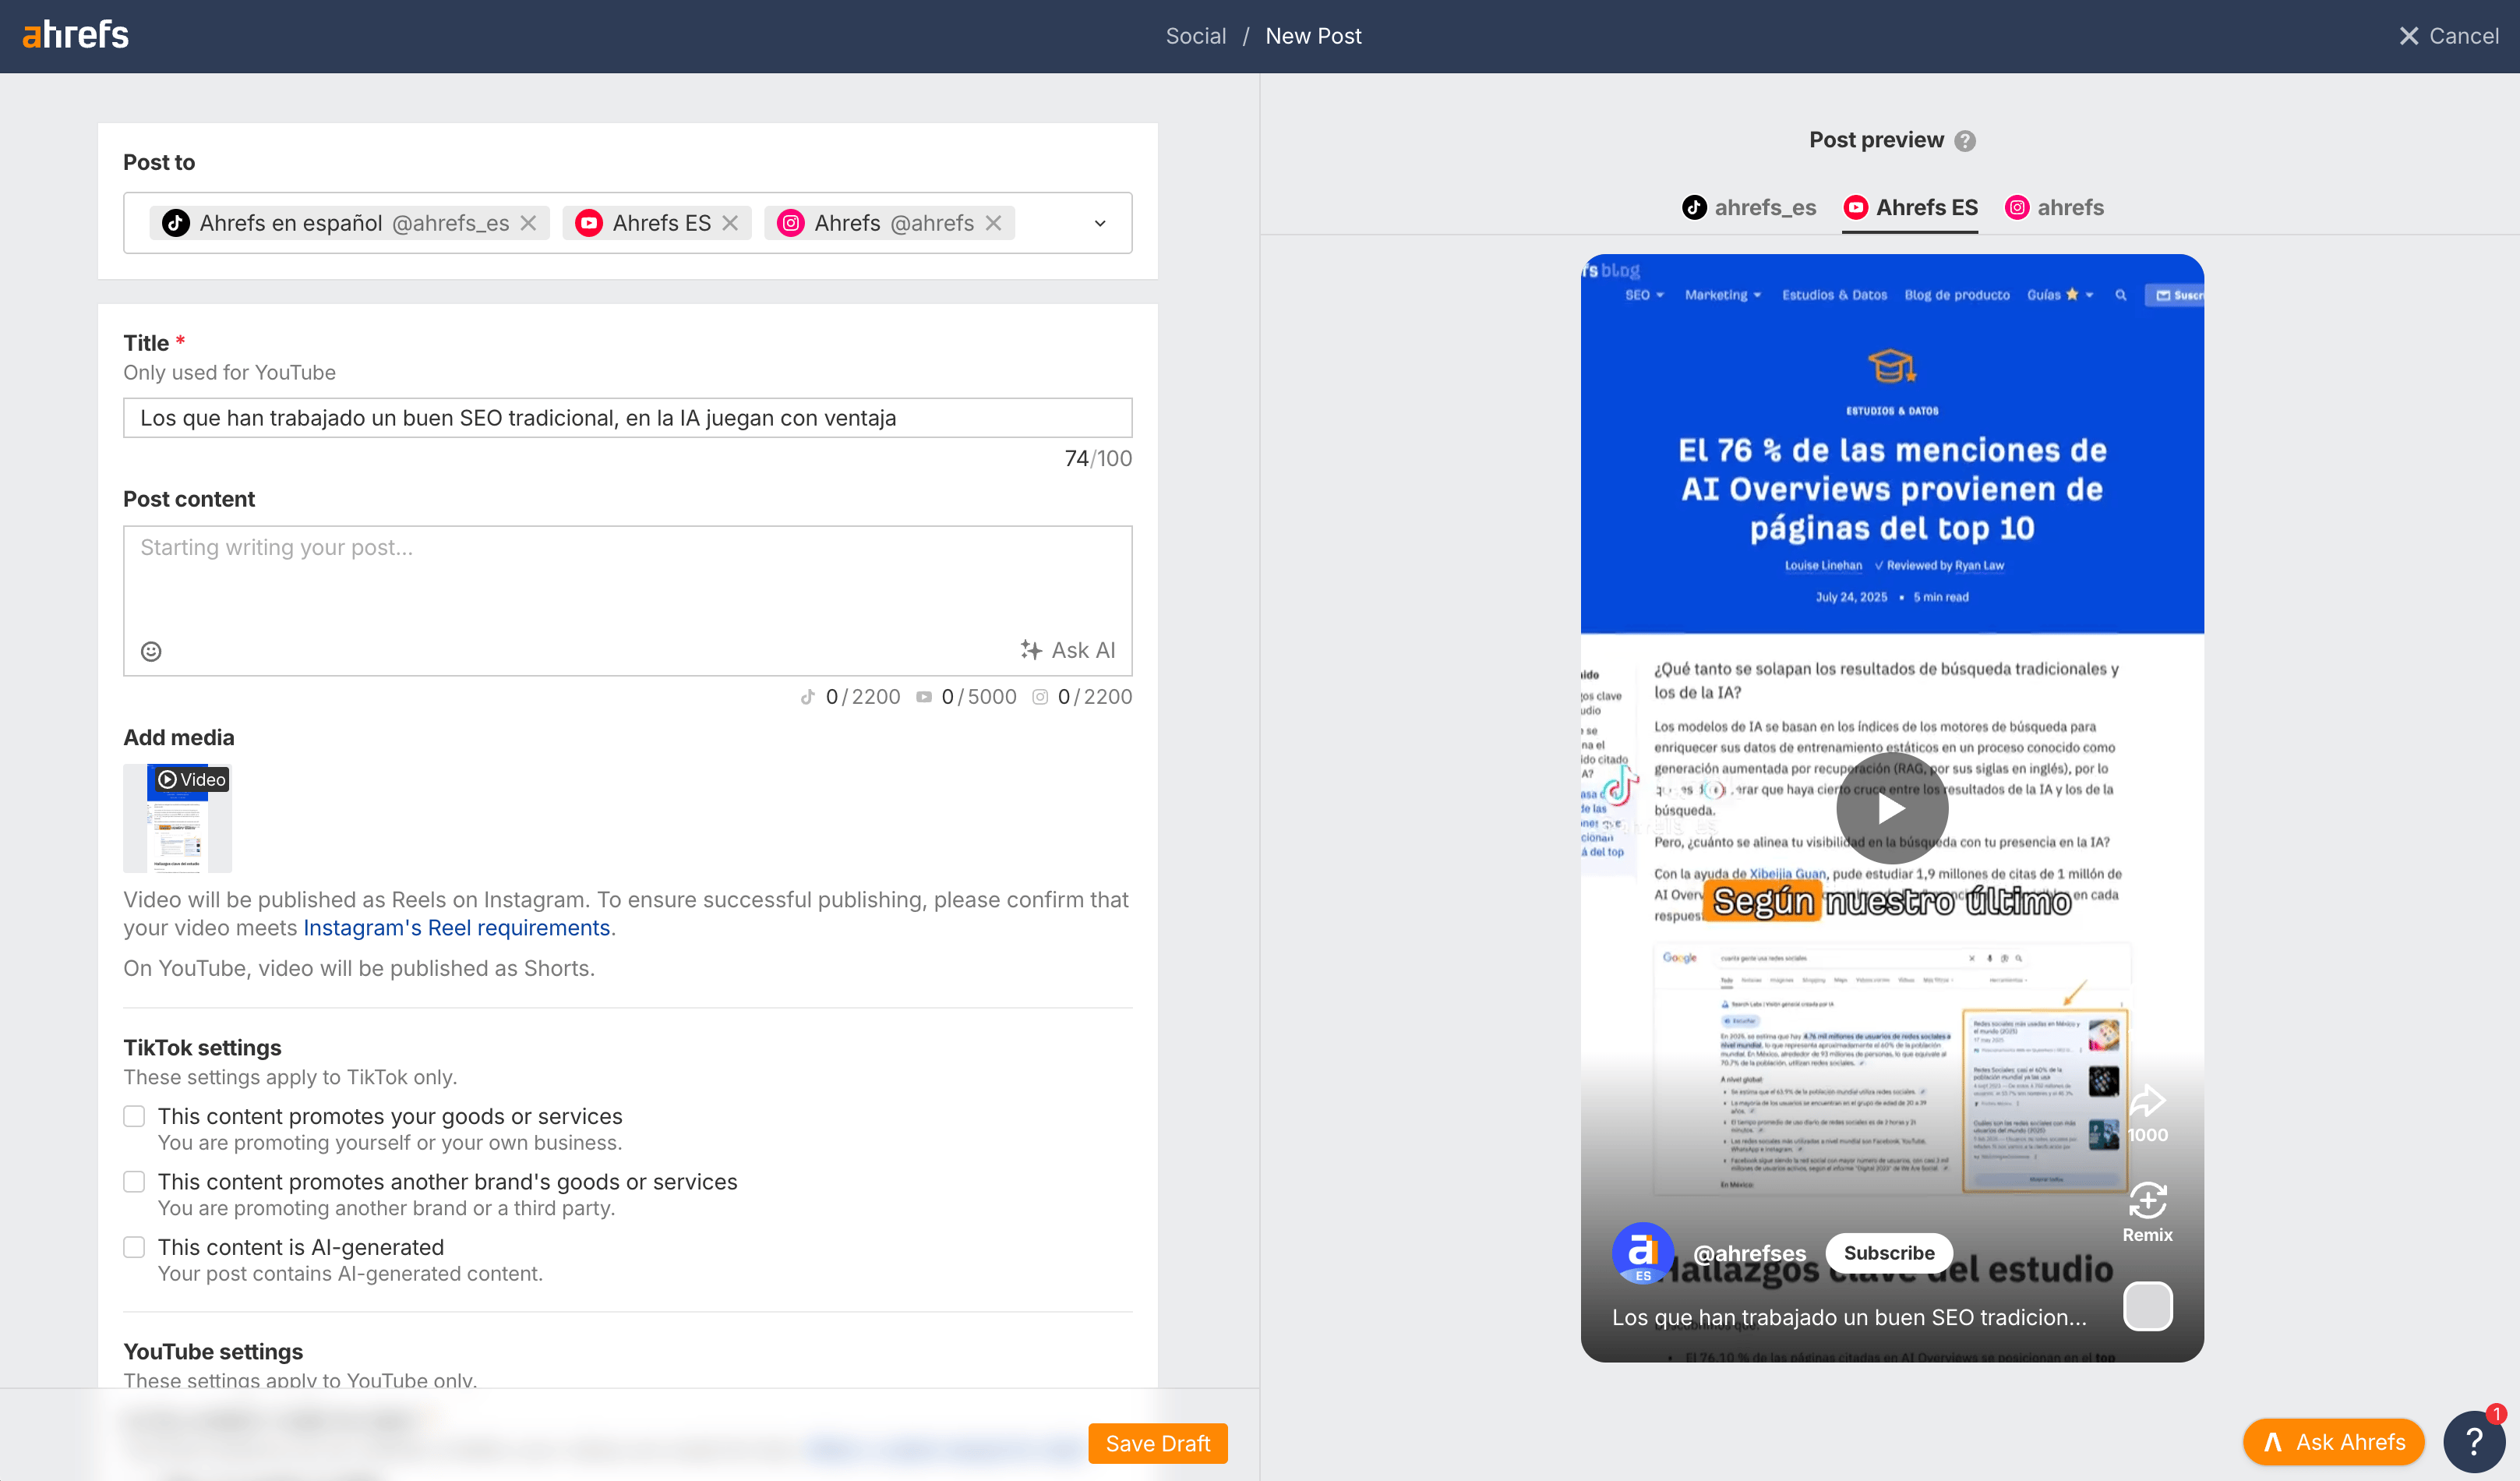Screen dimensions: 2520x1481
Task: Open the emoji picker
Action: [x=151, y=651]
